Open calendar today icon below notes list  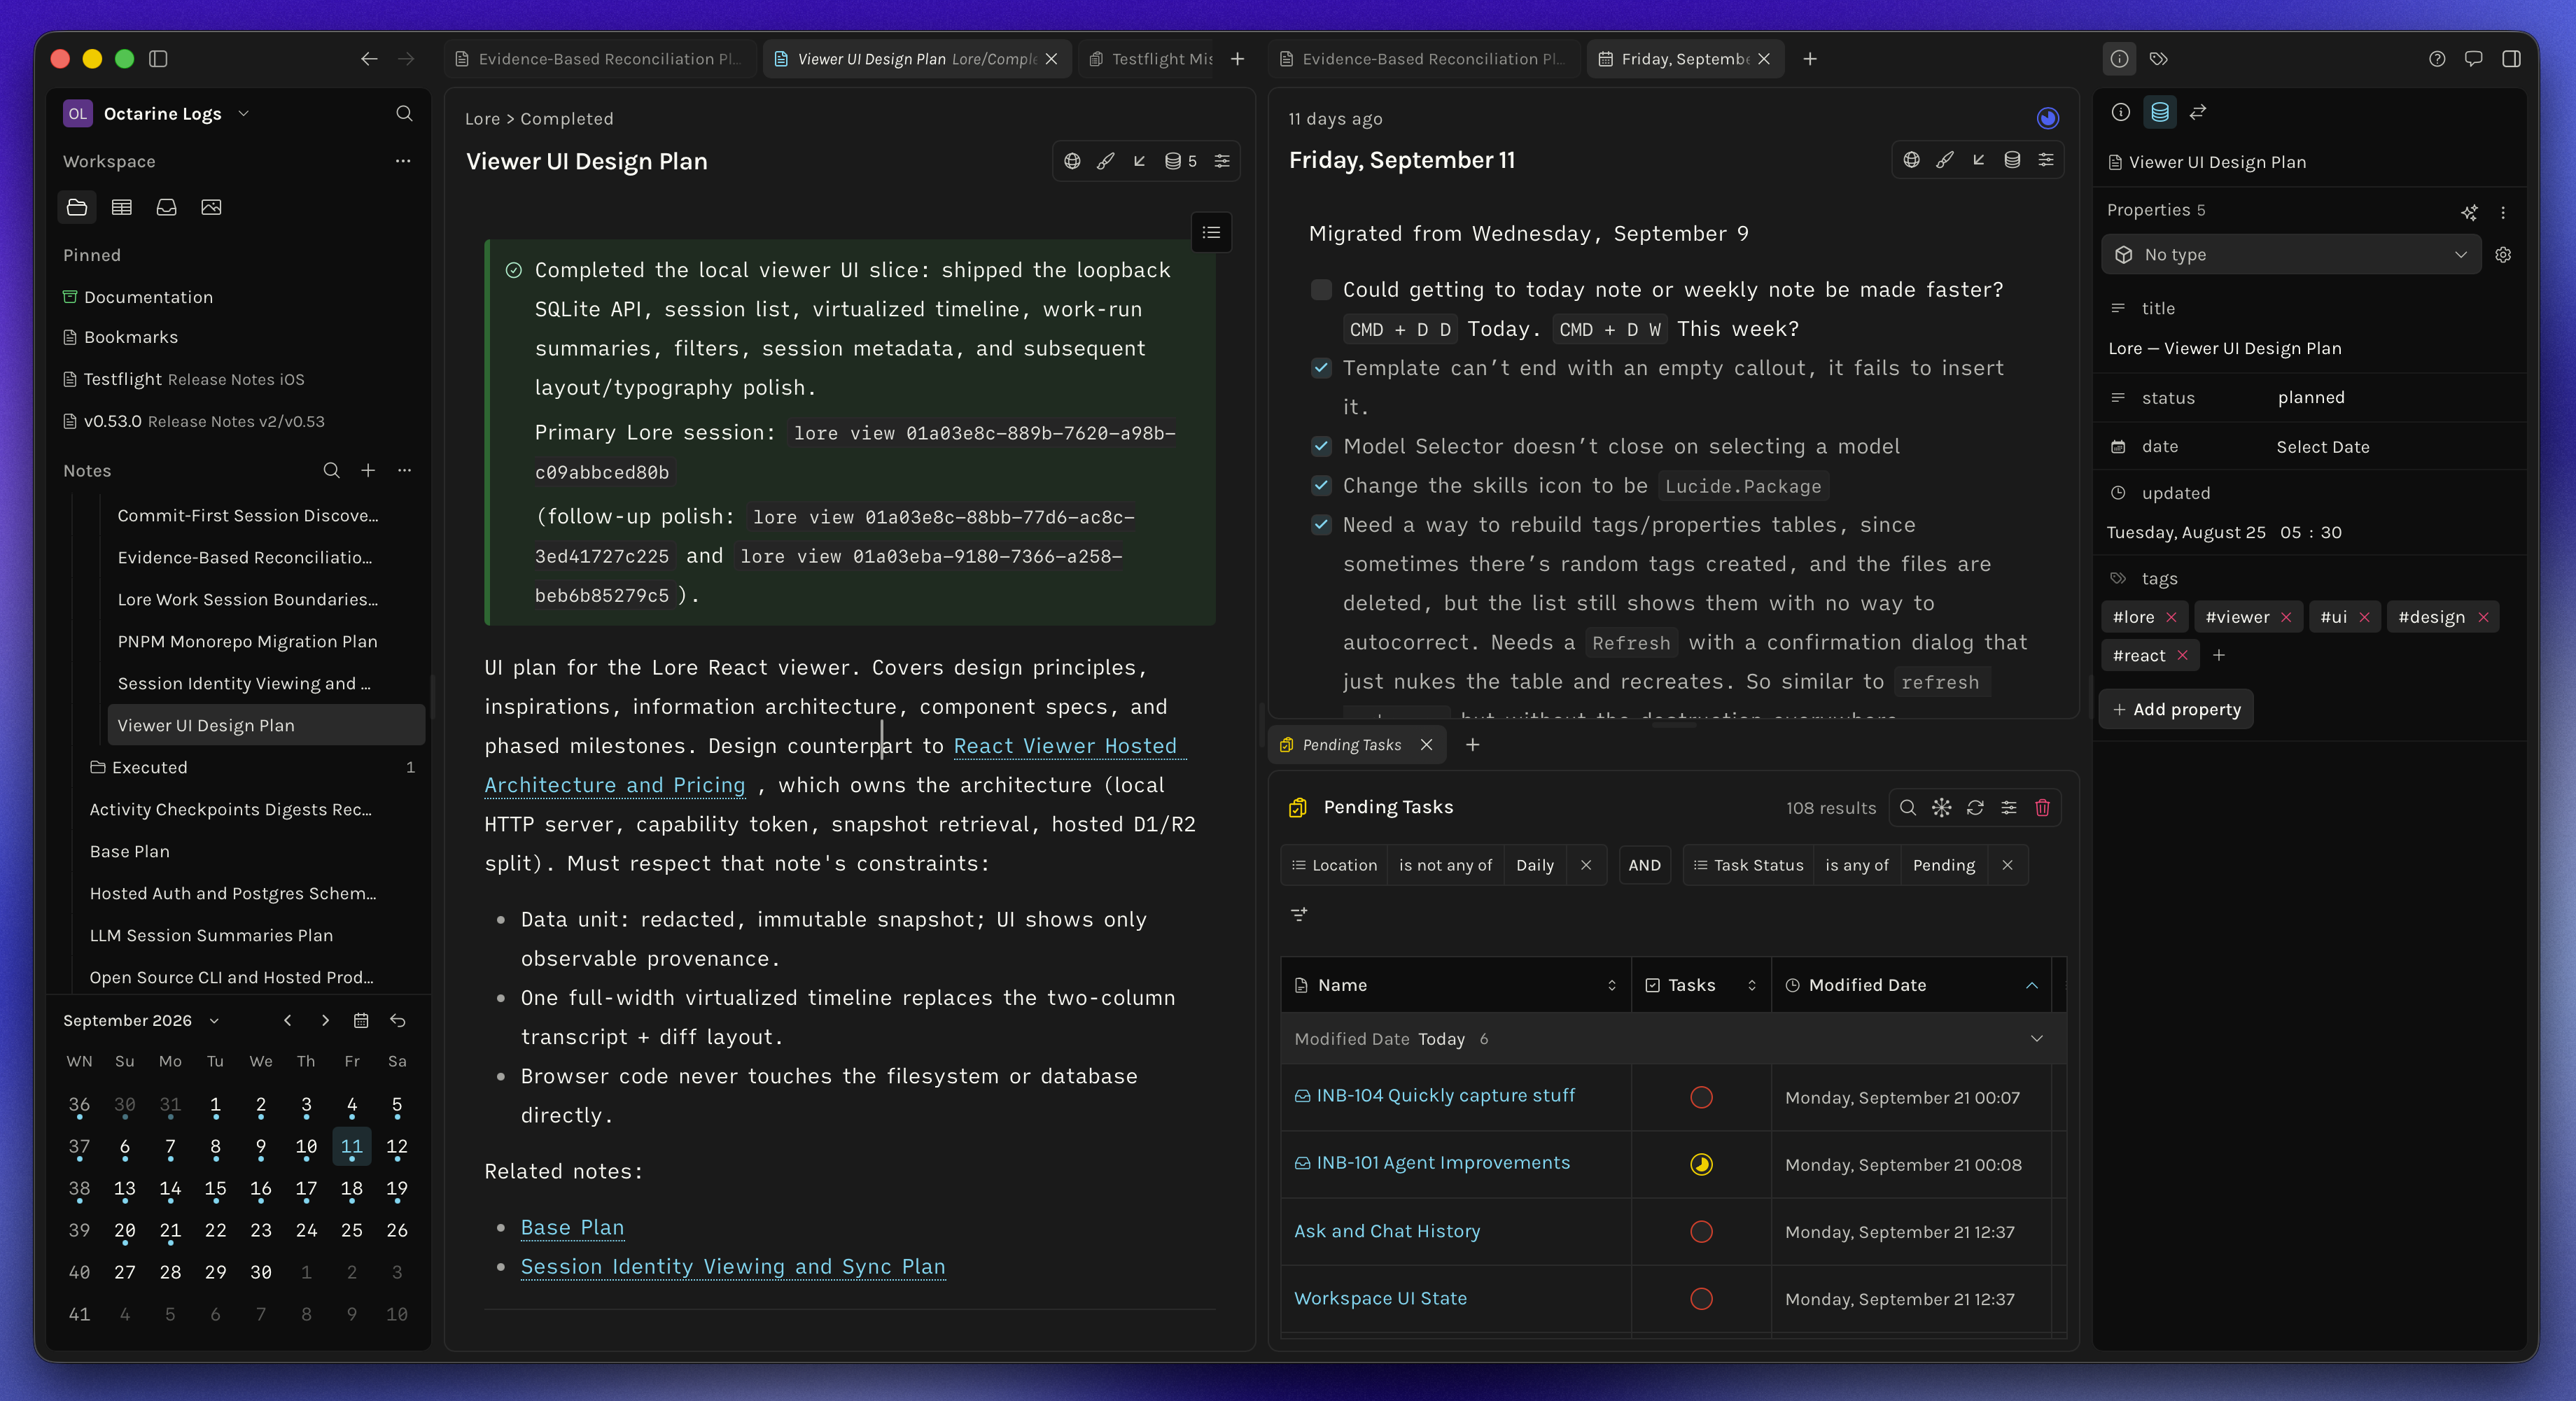[x=361, y=1021]
